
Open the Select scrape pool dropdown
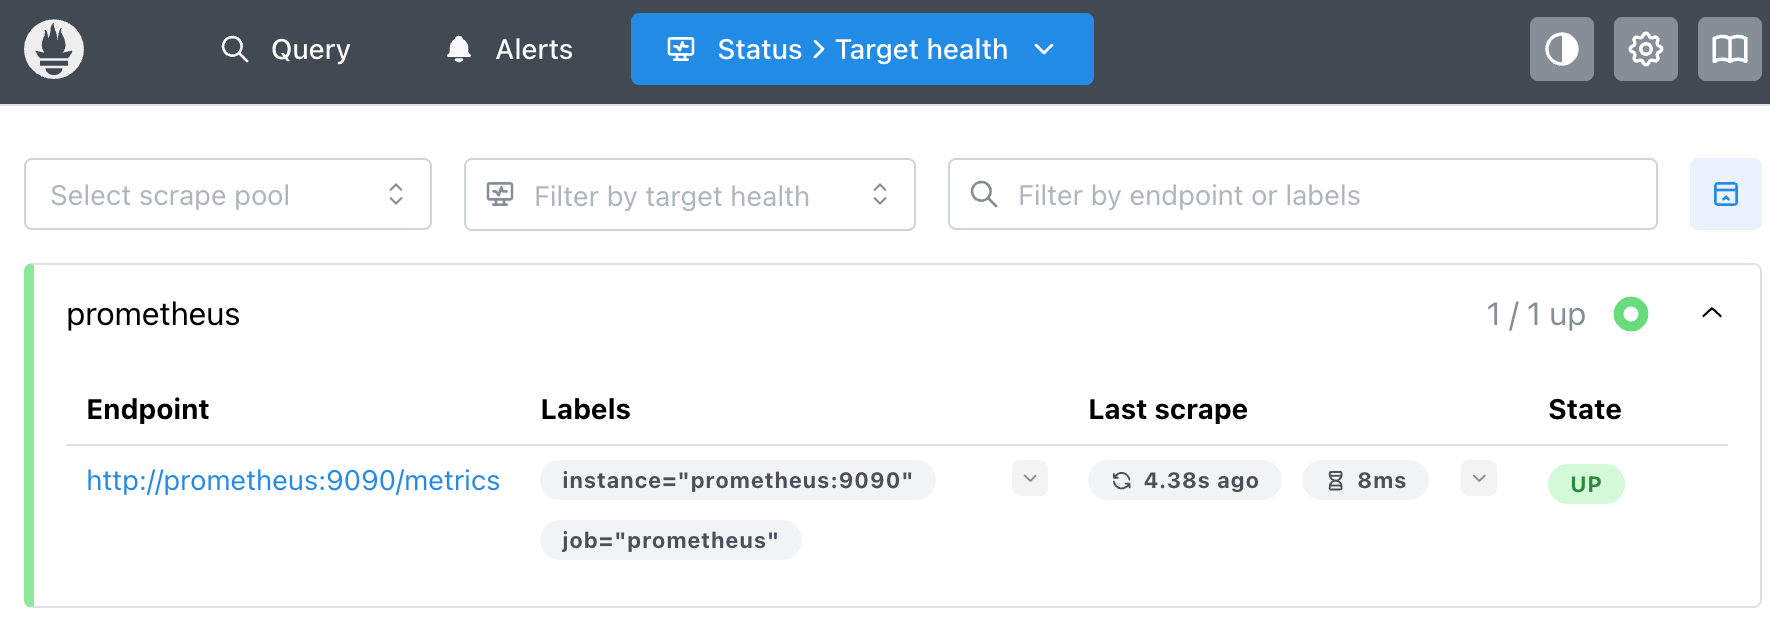[x=228, y=194]
